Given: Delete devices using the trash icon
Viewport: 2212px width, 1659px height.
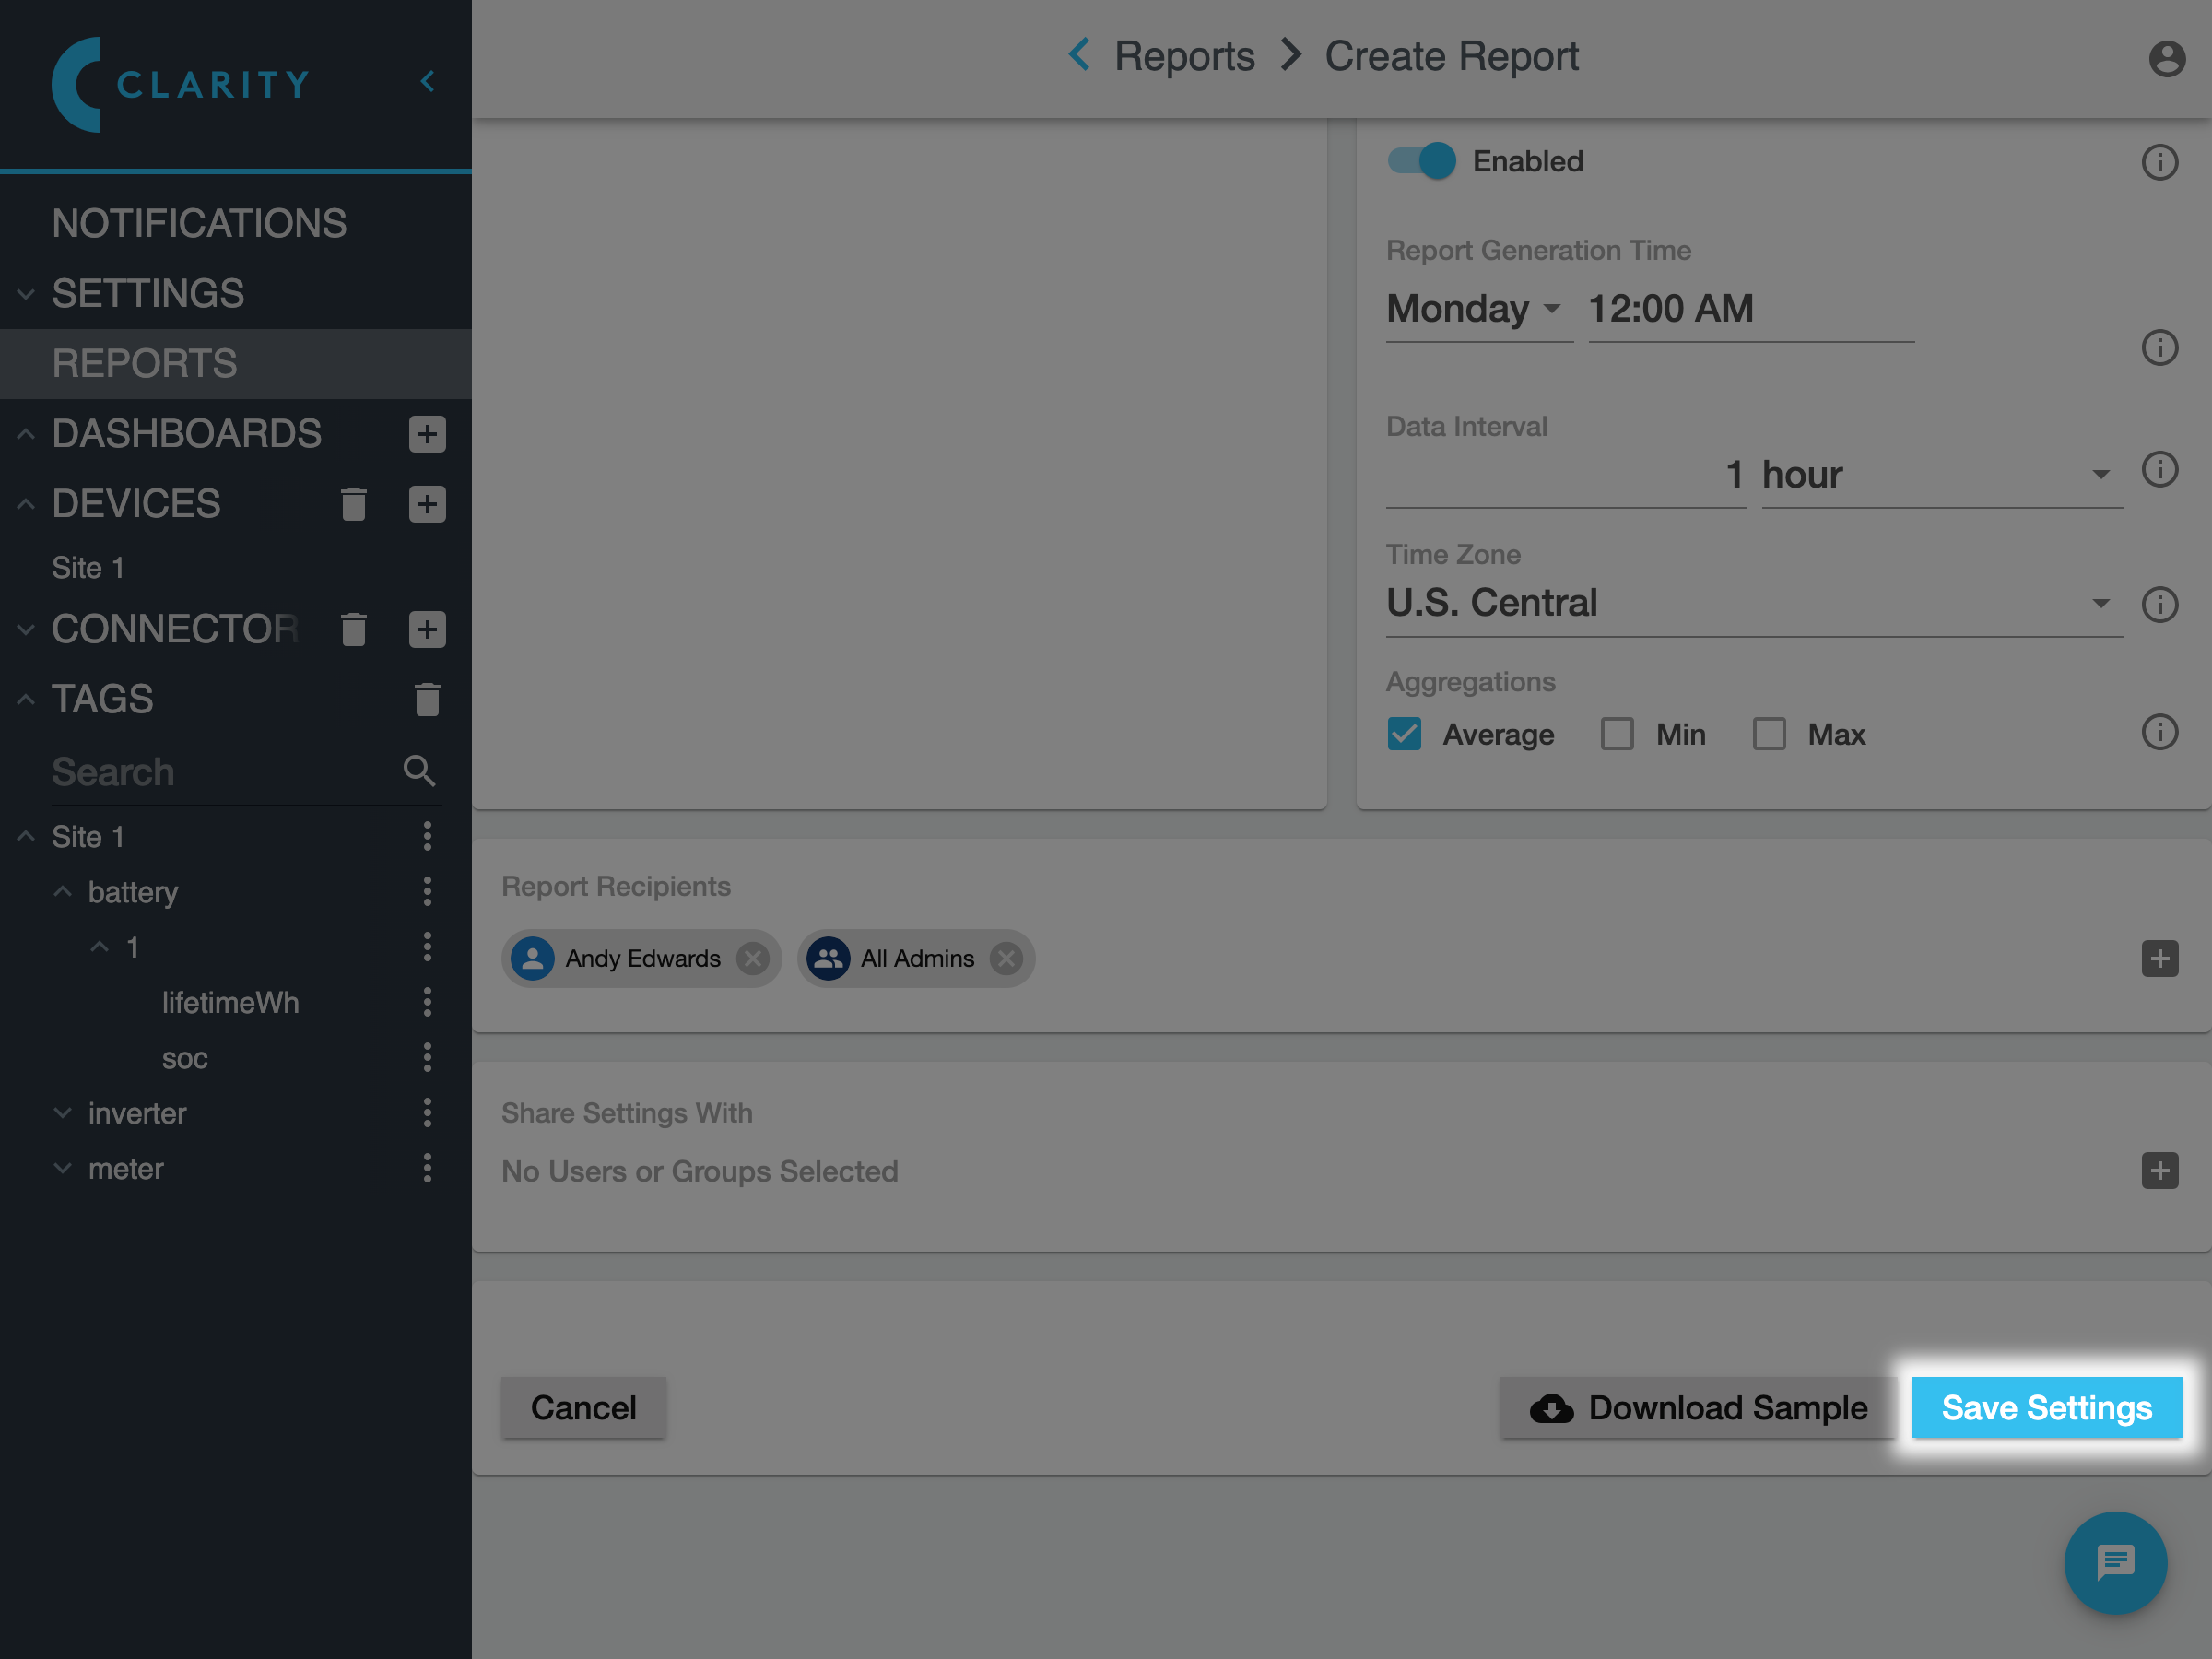Looking at the screenshot, I should click(x=354, y=504).
